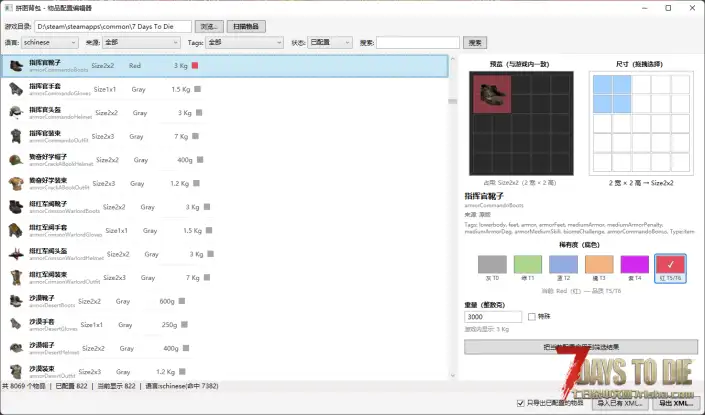Select the 勤奋好学装束 armorCrackABookOutfit shirt icon
Viewport: 705px width, 415px height.
click(x=16, y=183)
